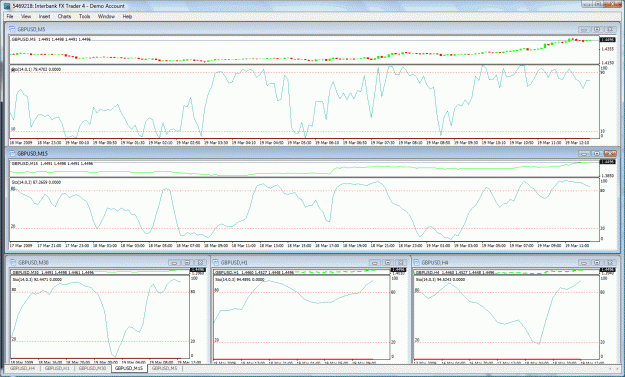Open the Help menu
This screenshot has width=625, height=377.
pyautogui.click(x=127, y=16)
